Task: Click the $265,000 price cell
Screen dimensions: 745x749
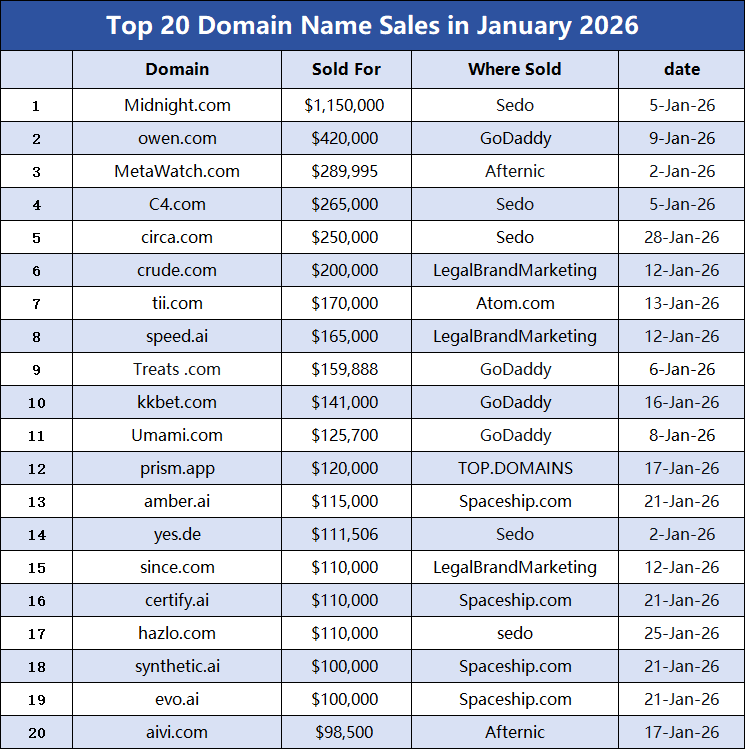Action: point(346,204)
